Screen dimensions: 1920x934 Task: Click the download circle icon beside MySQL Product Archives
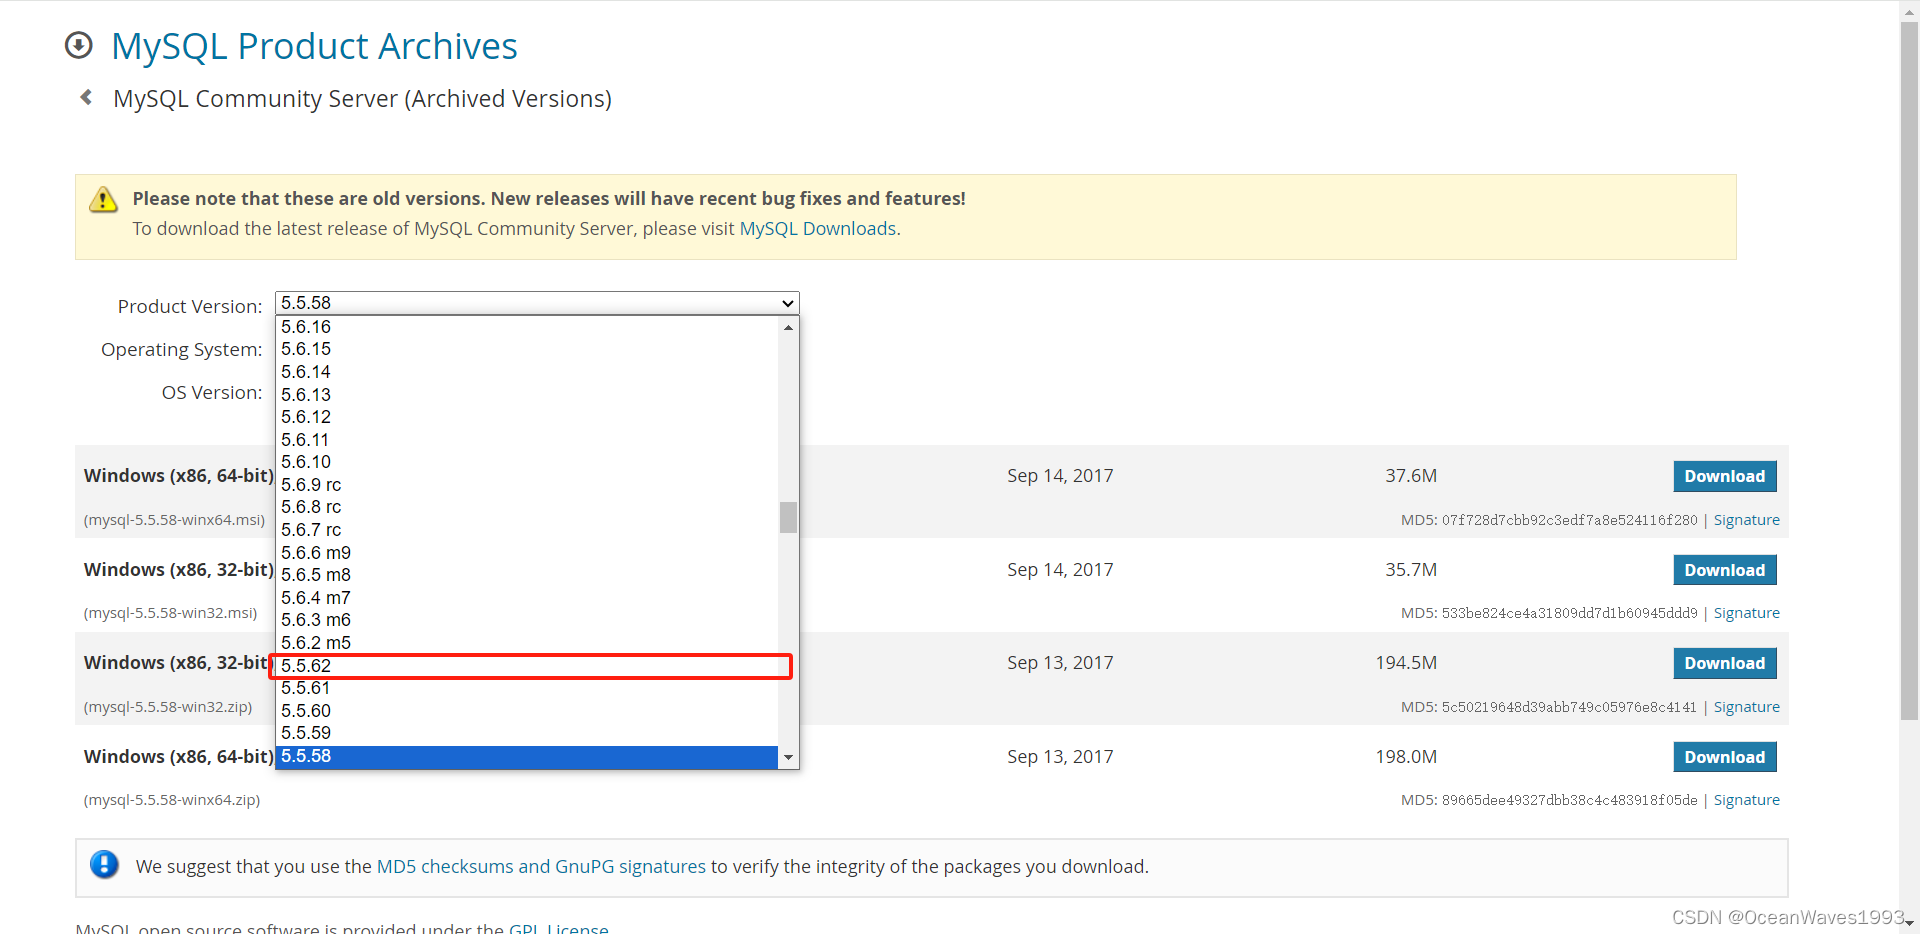click(x=78, y=46)
